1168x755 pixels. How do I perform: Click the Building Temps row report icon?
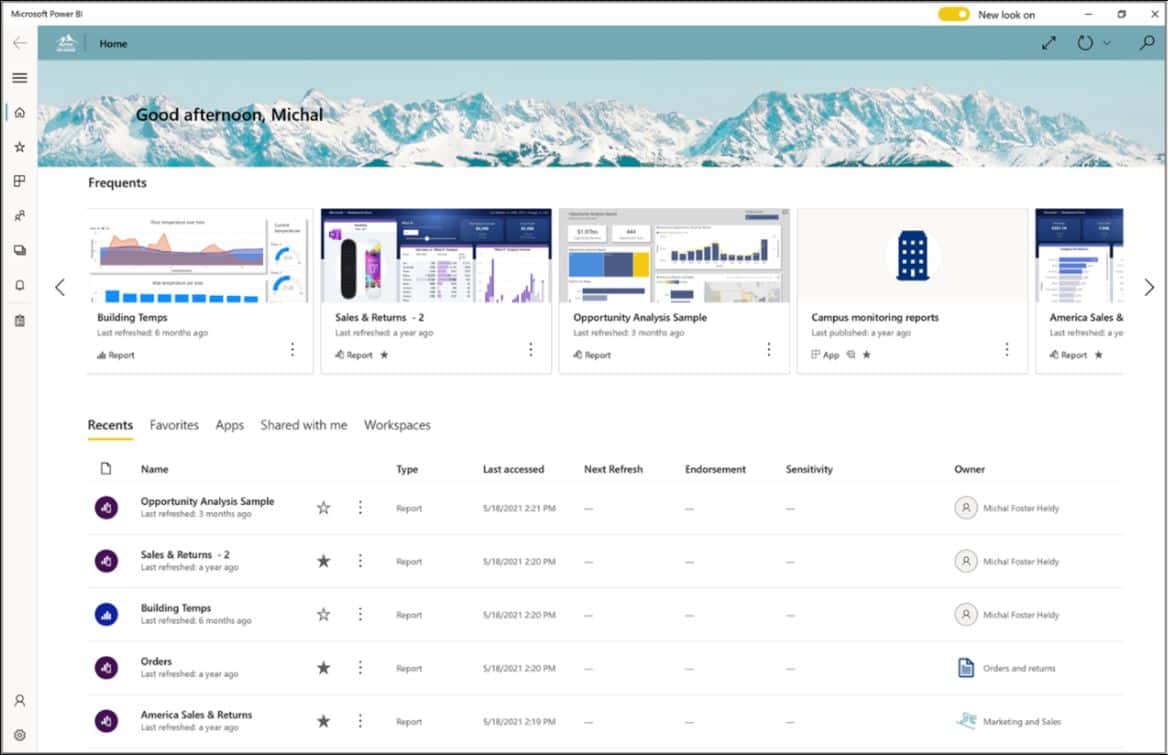coord(107,615)
